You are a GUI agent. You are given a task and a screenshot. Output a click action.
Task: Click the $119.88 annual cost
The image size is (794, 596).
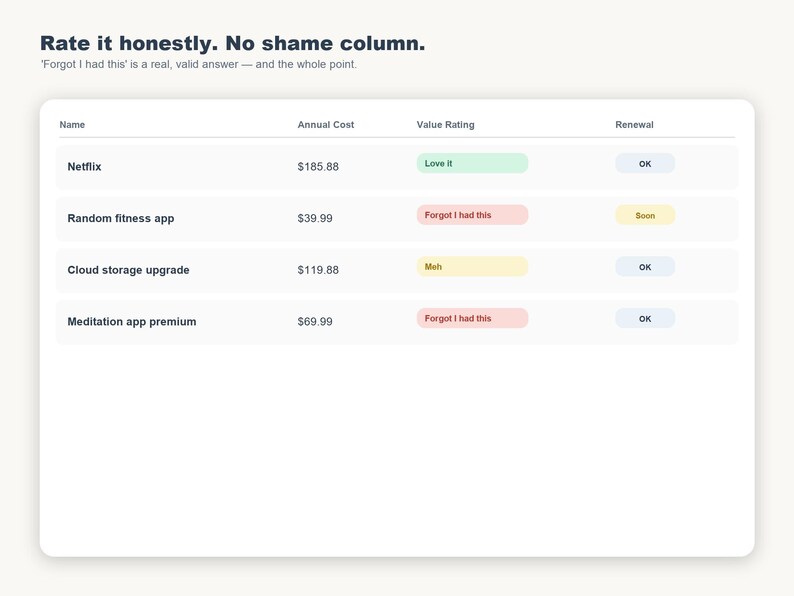click(x=318, y=270)
